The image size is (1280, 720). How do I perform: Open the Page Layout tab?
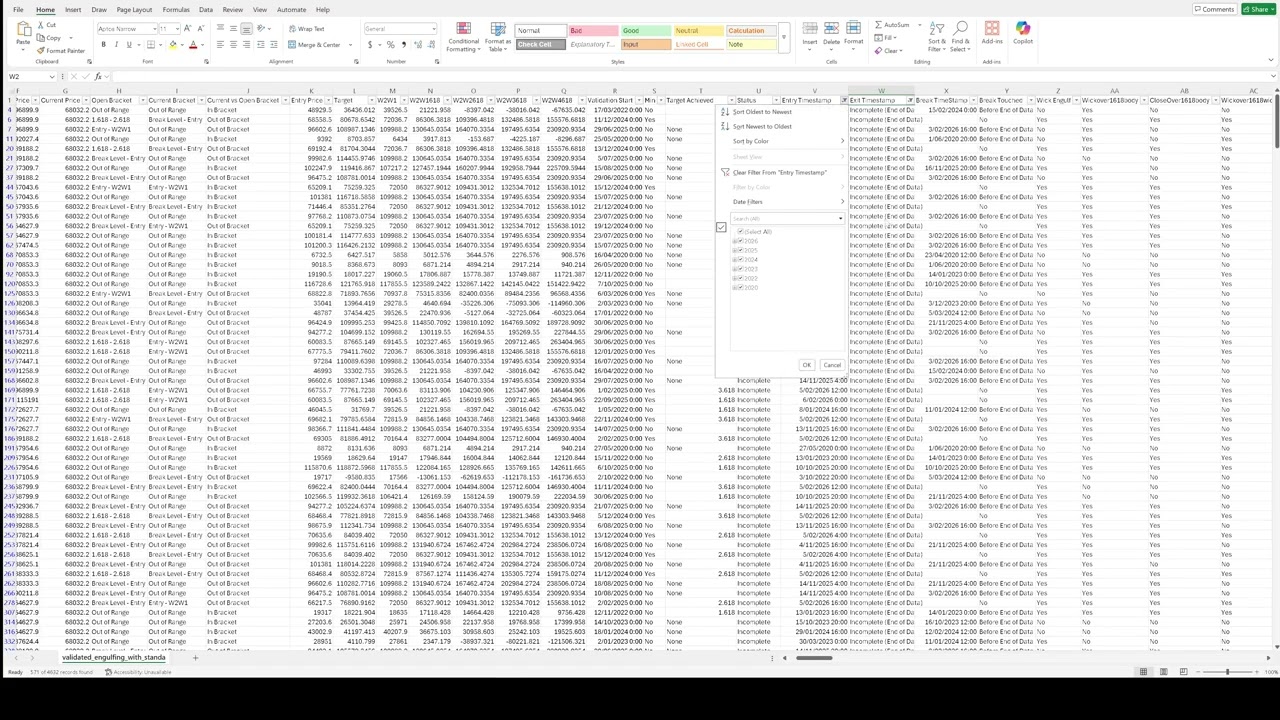pyautogui.click(x=134, y=10)
